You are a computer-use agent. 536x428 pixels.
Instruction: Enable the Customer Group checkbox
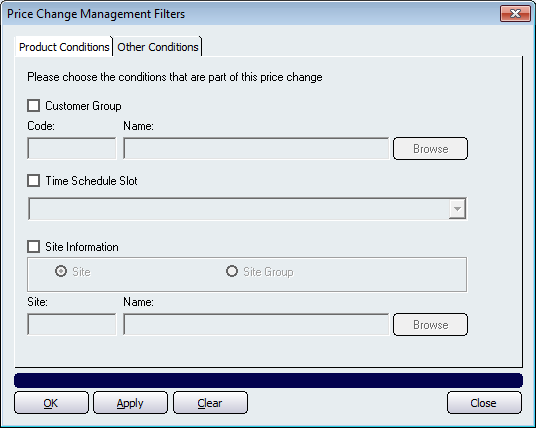click(34, 106)
